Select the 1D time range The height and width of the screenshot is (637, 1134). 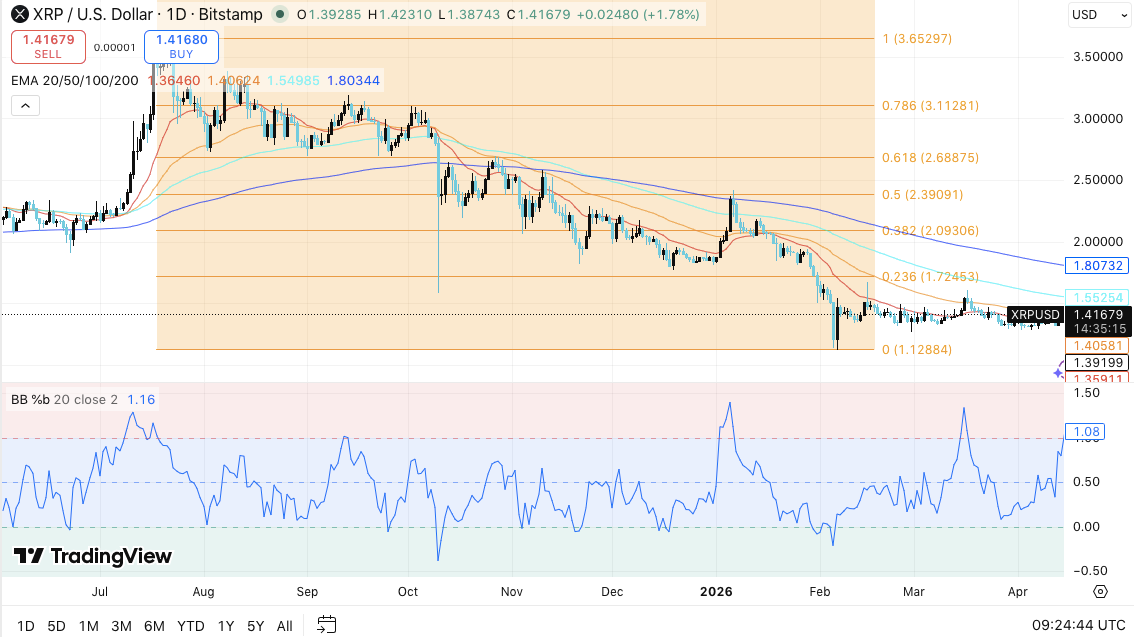click(x=25, y=626)
